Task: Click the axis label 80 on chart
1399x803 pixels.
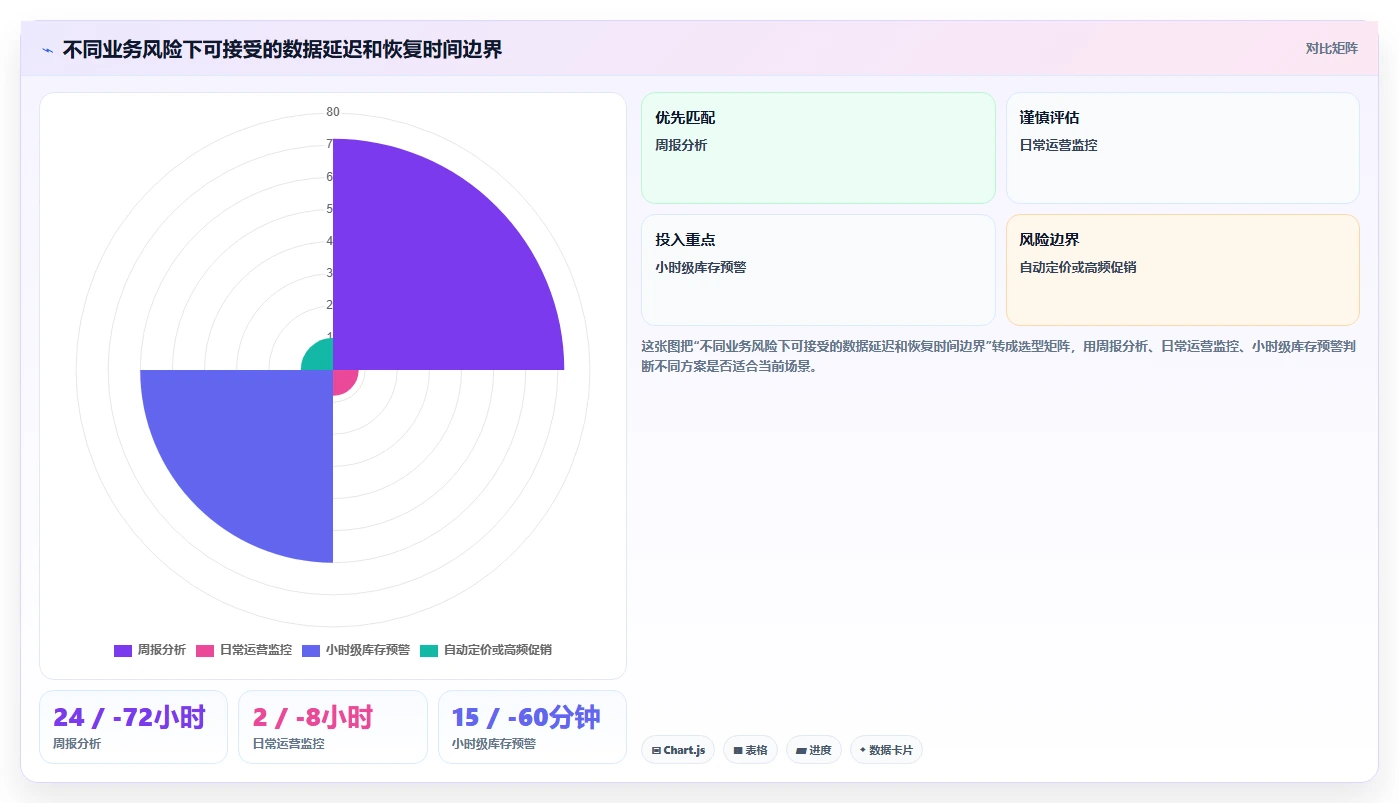Action: coord(333,112)
